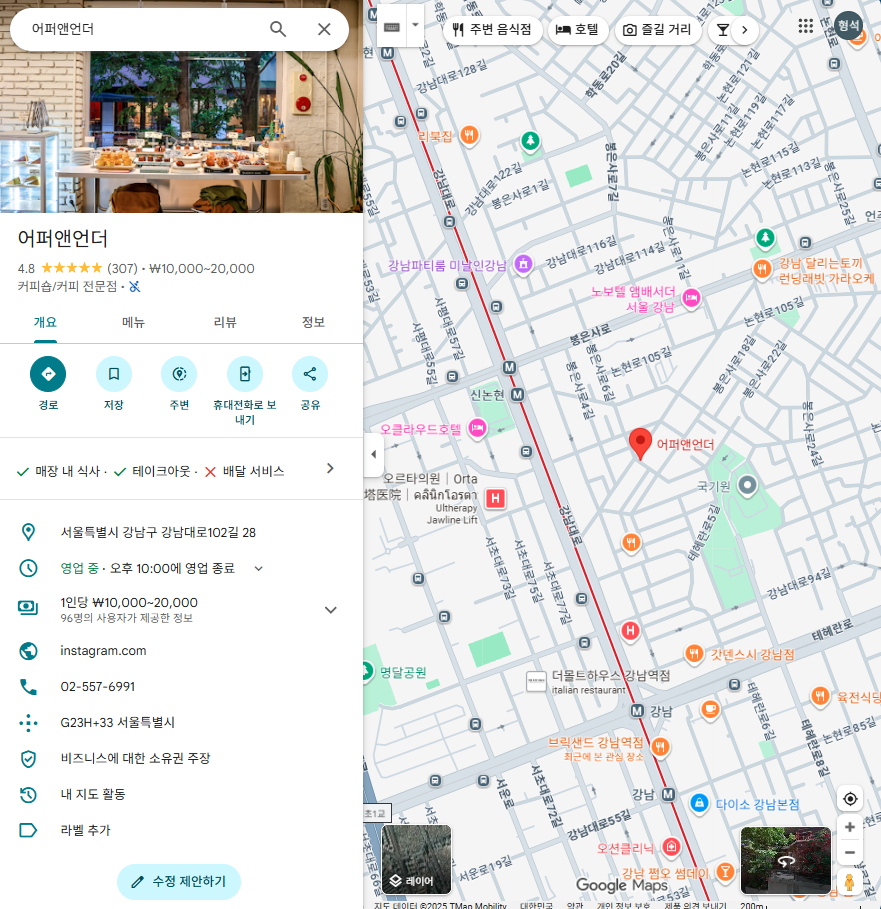Click the 저장 bookmark icon
Screen dimensions: 881x909
pos(114,374)
